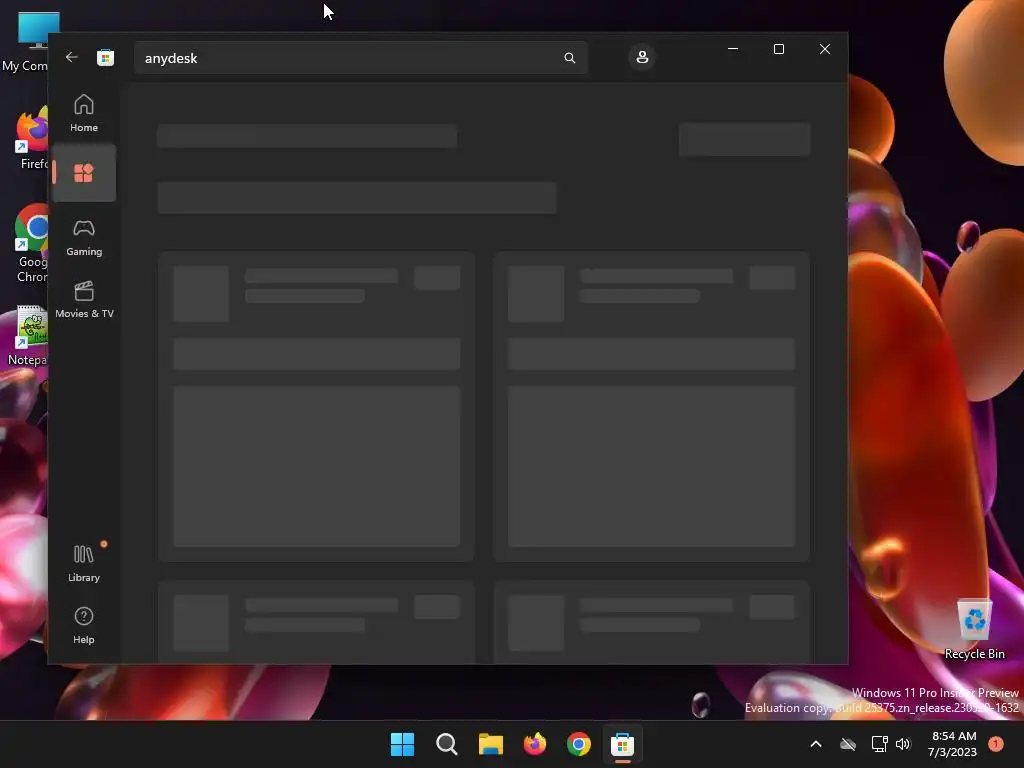This screenshot has height=768, width=1024.
Task: Open the user account profile icon
Action: [x=642, y=57]
